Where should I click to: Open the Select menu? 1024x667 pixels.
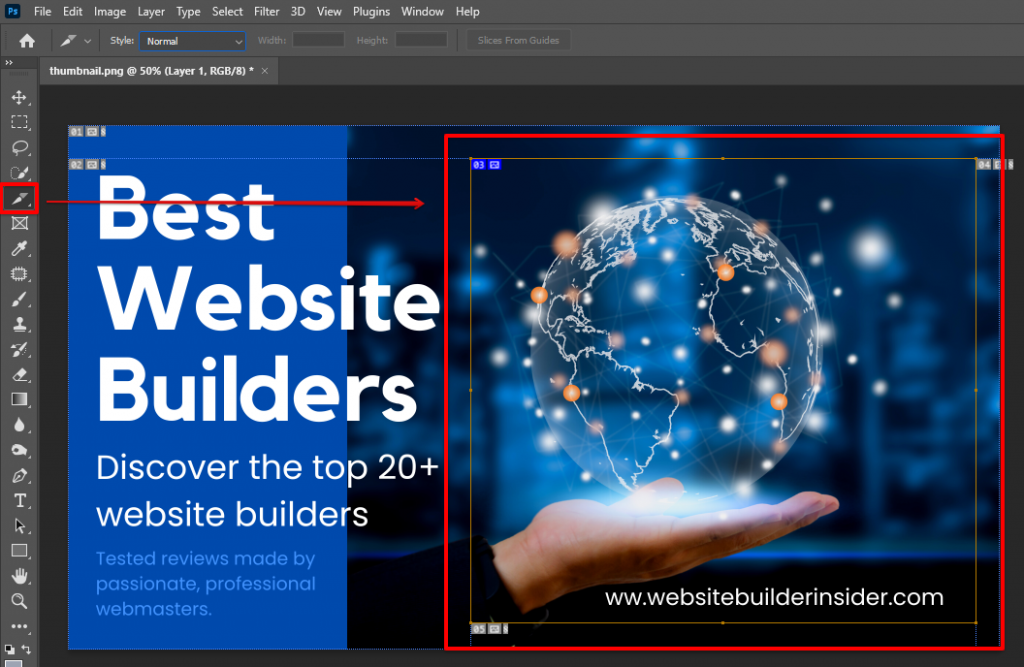coord(227,11)
